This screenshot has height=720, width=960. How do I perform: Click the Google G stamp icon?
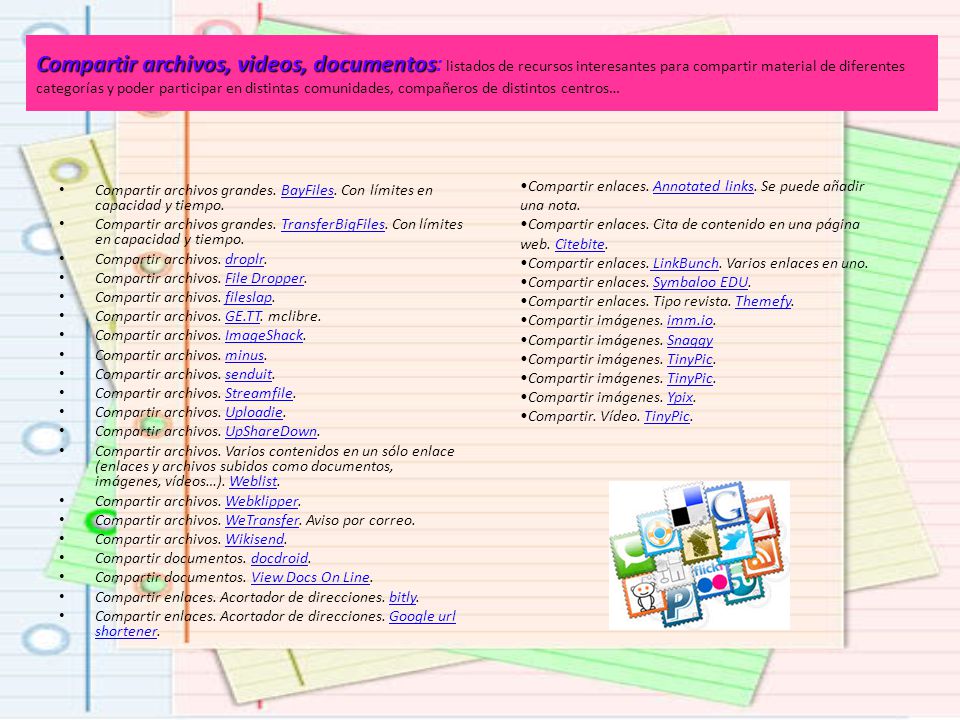pyautogui.click(x=726, y=506)
